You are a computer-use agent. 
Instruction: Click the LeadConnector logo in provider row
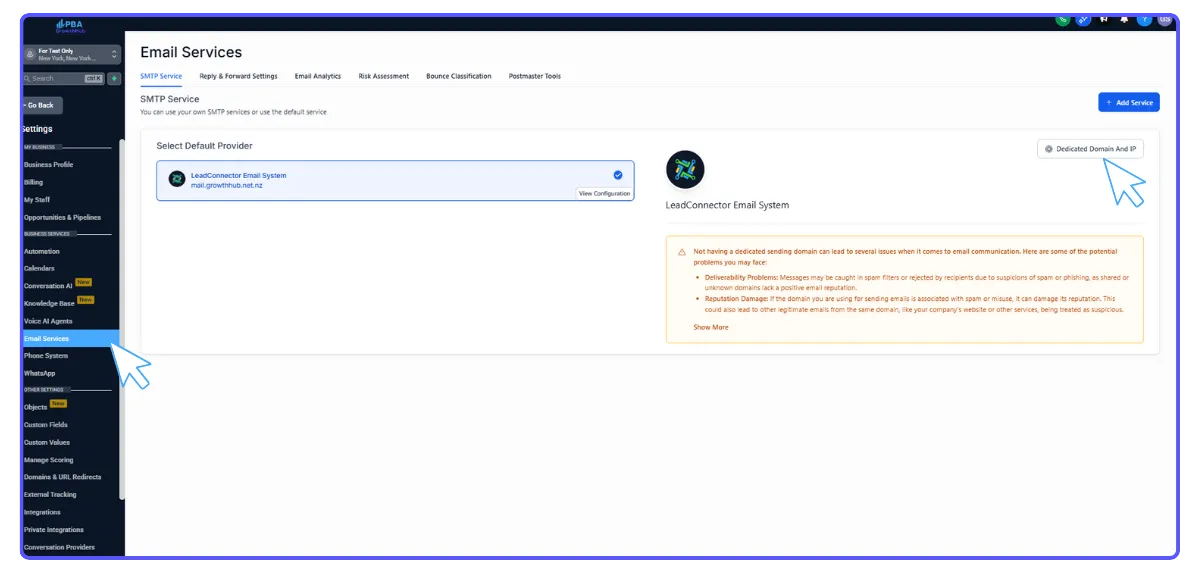177,179
